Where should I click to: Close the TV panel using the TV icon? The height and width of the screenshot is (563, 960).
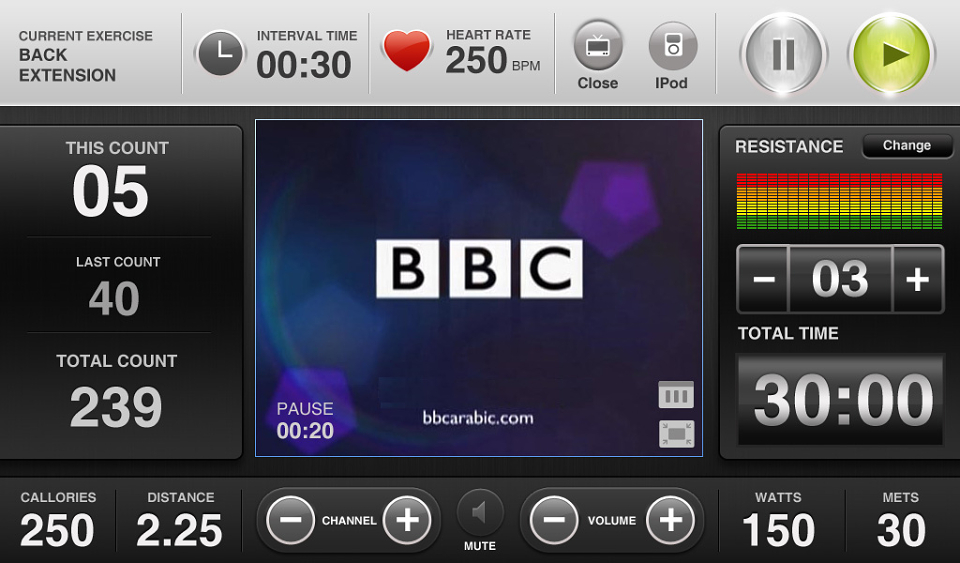tap(598, 47)
